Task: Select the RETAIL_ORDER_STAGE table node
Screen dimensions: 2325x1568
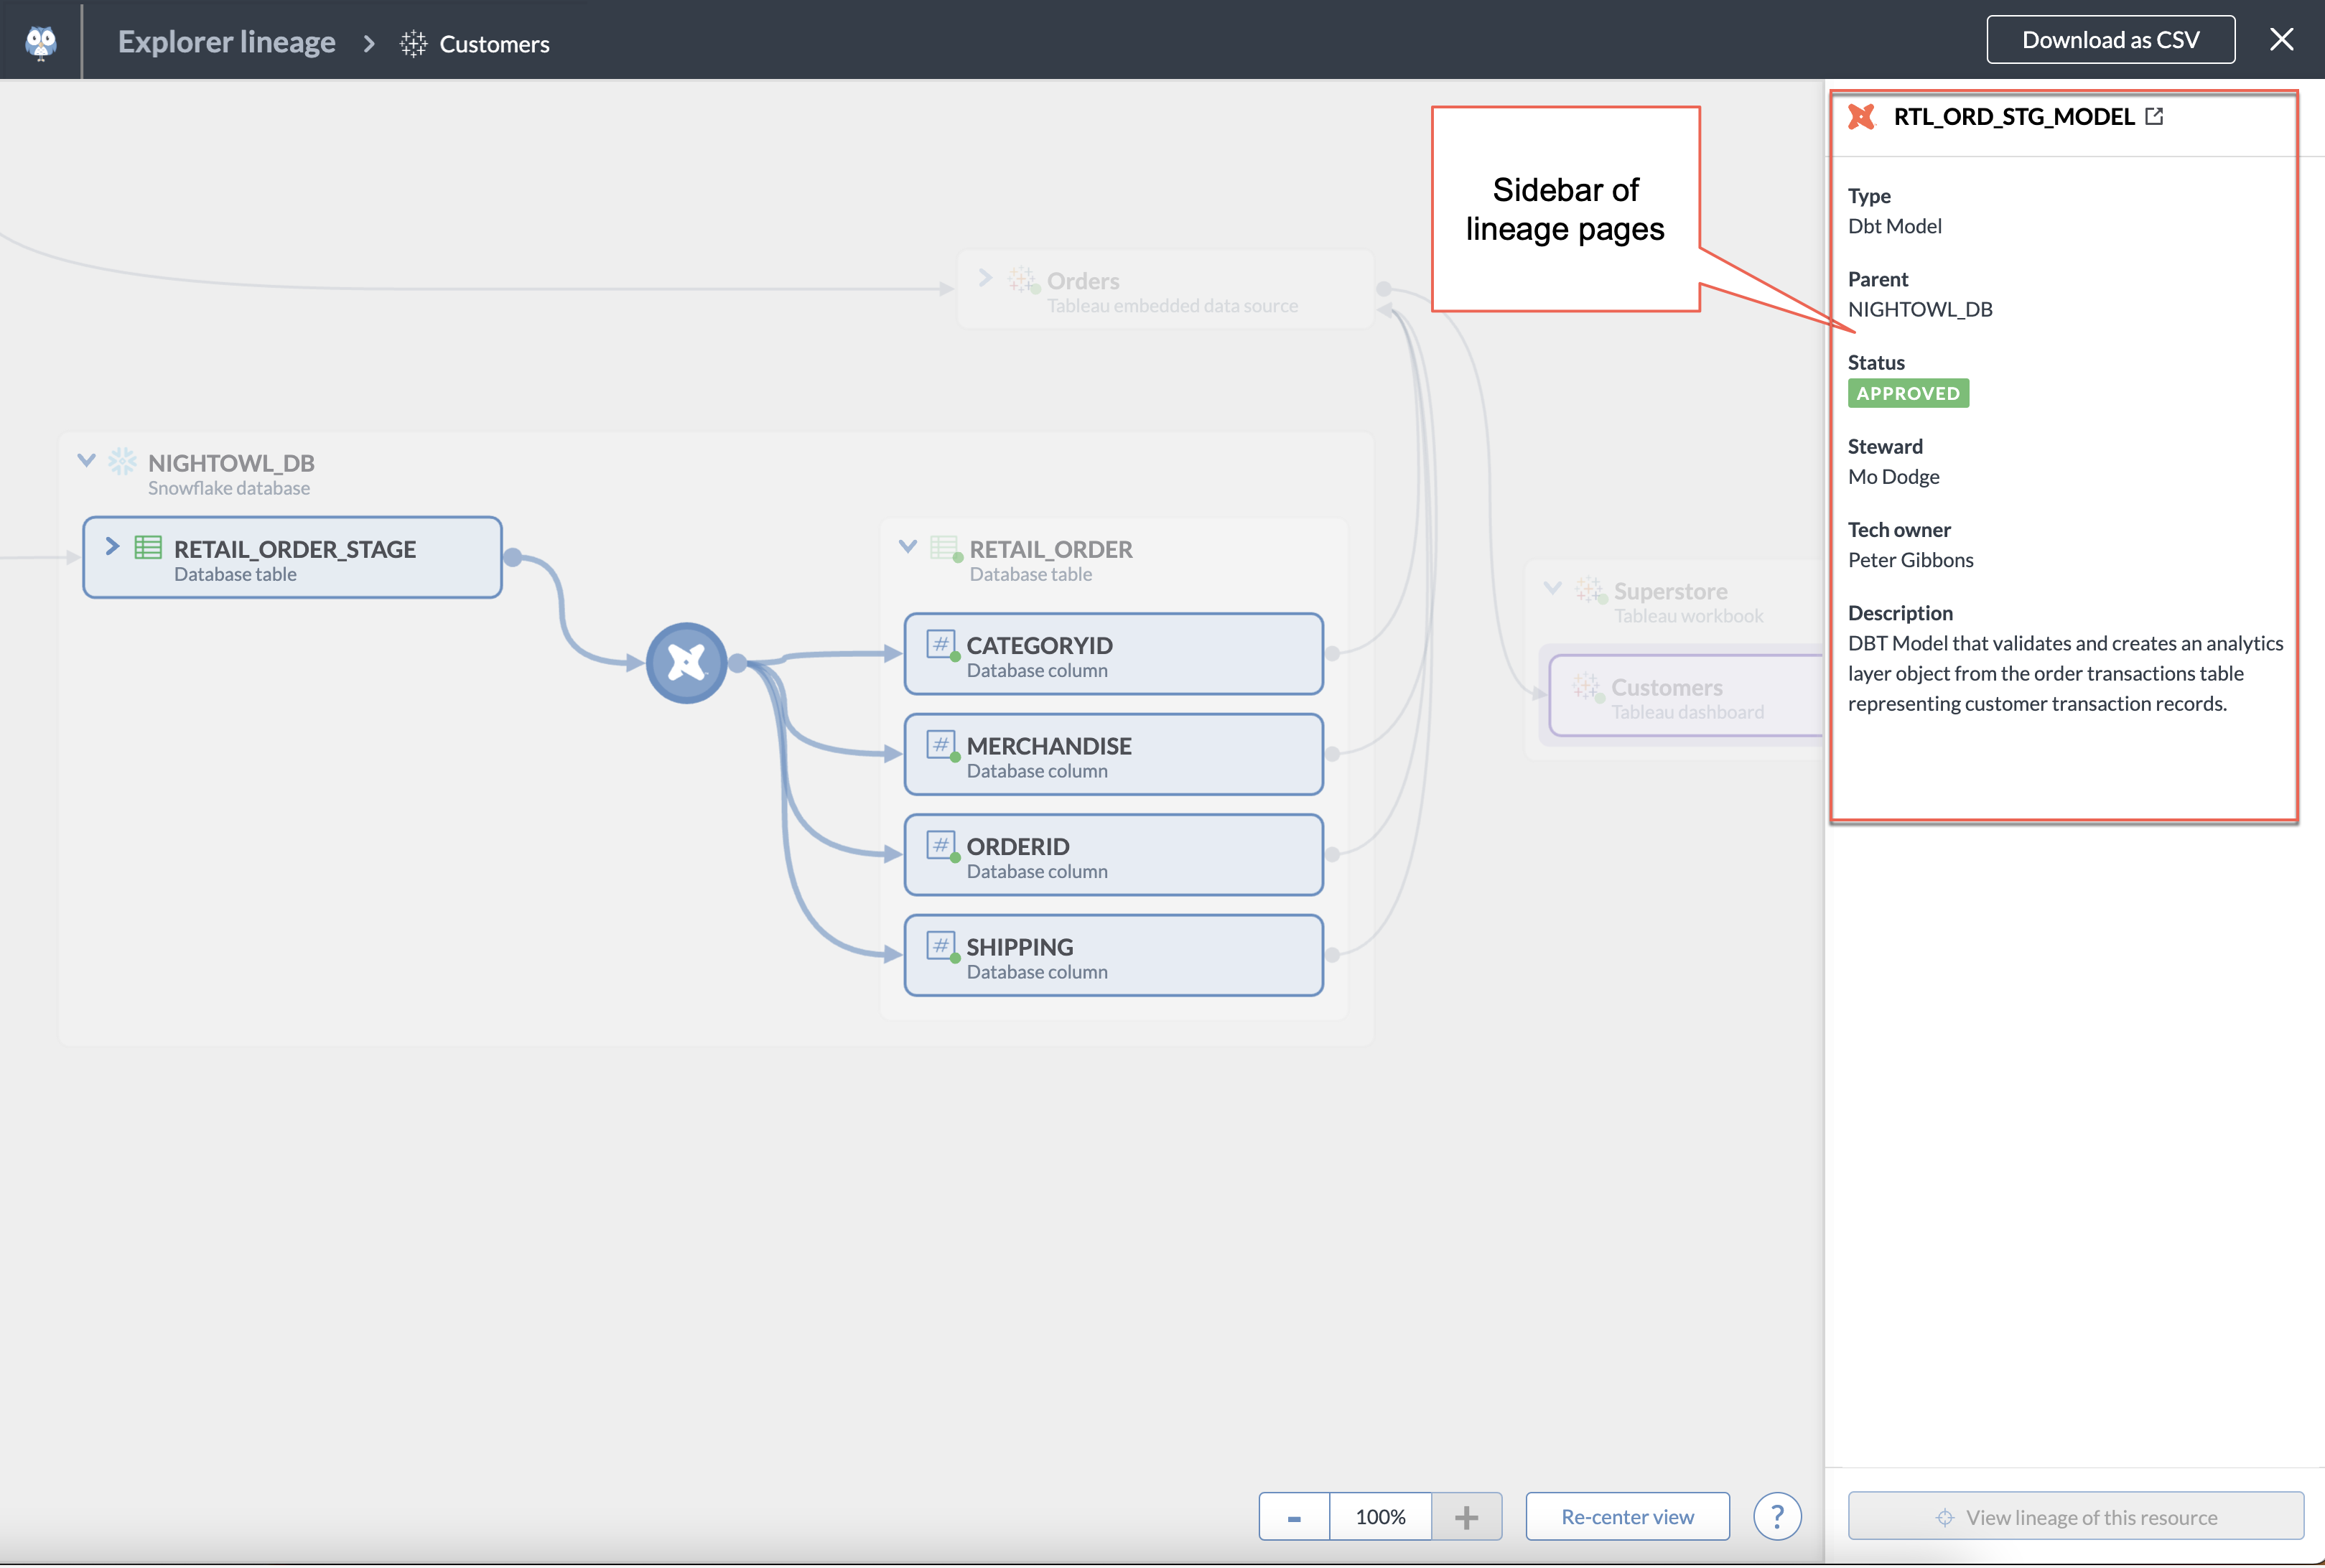Action: pyautogui.click(x=292, y=558)
